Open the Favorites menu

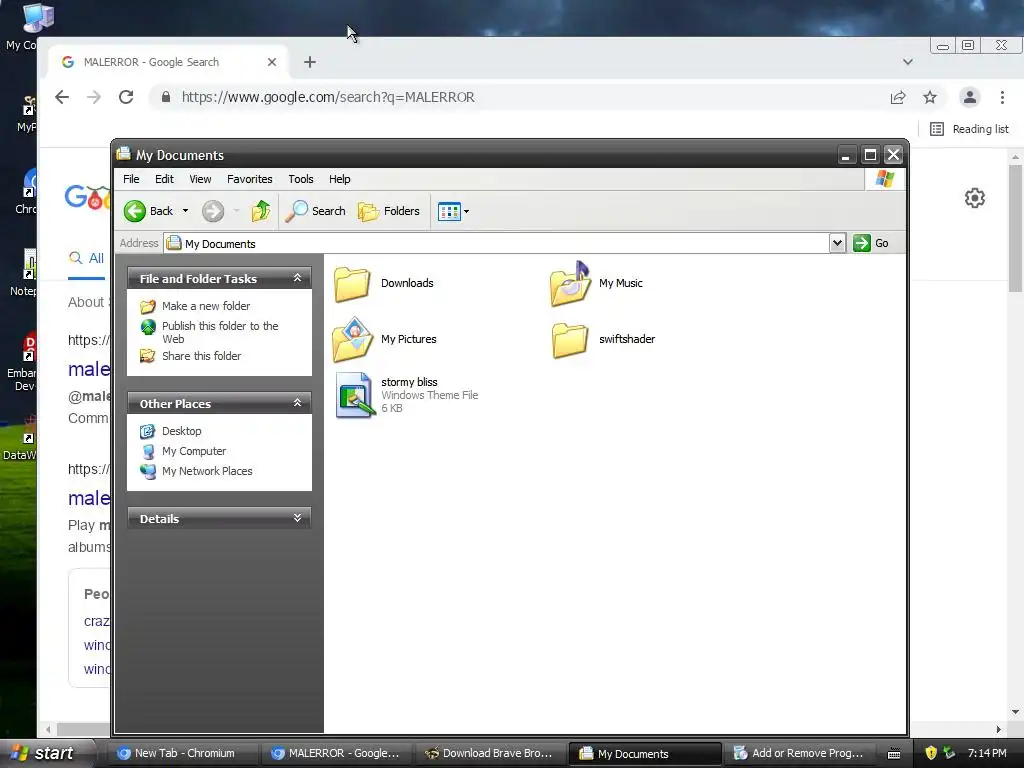[249, 179]
